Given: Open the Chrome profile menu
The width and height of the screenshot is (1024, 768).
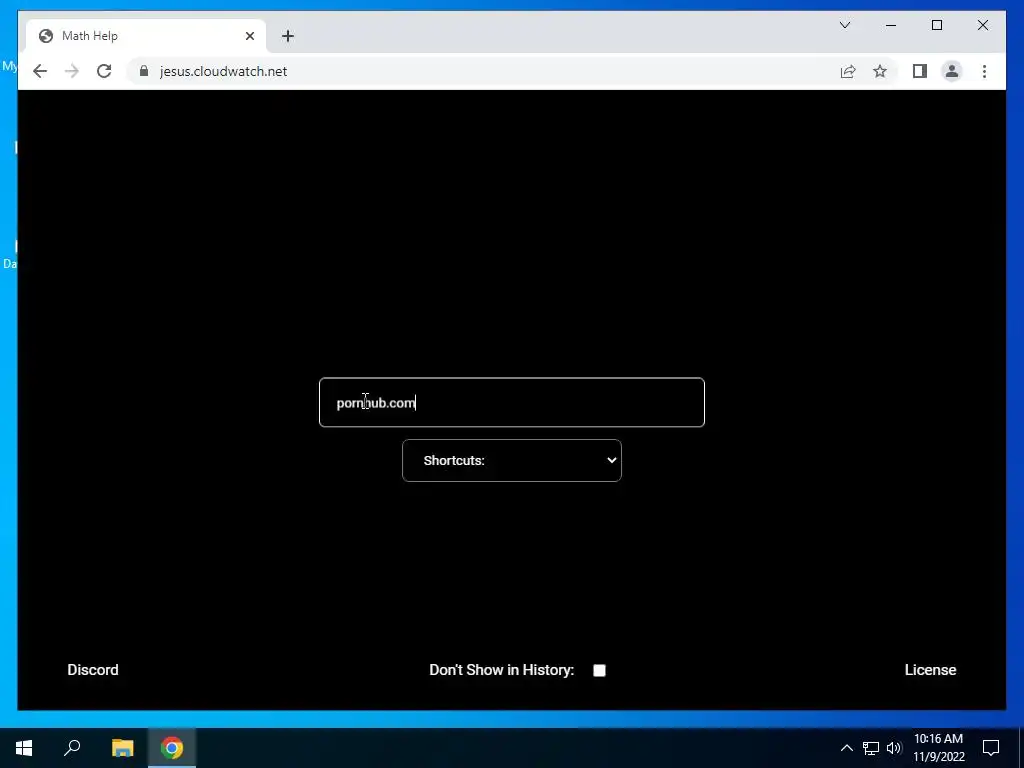Looking at the screenshot, I should click(952, 71).
